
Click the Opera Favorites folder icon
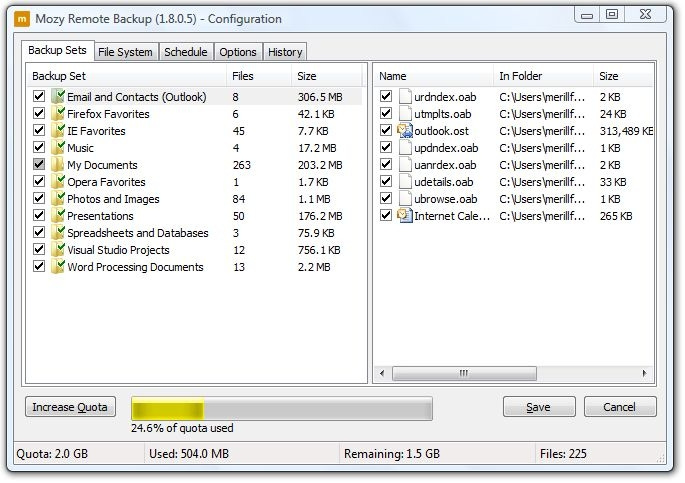(x=58, y=182)
